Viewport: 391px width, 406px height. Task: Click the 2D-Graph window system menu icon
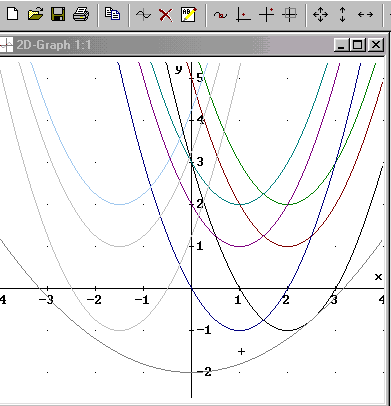click(6, 45)
